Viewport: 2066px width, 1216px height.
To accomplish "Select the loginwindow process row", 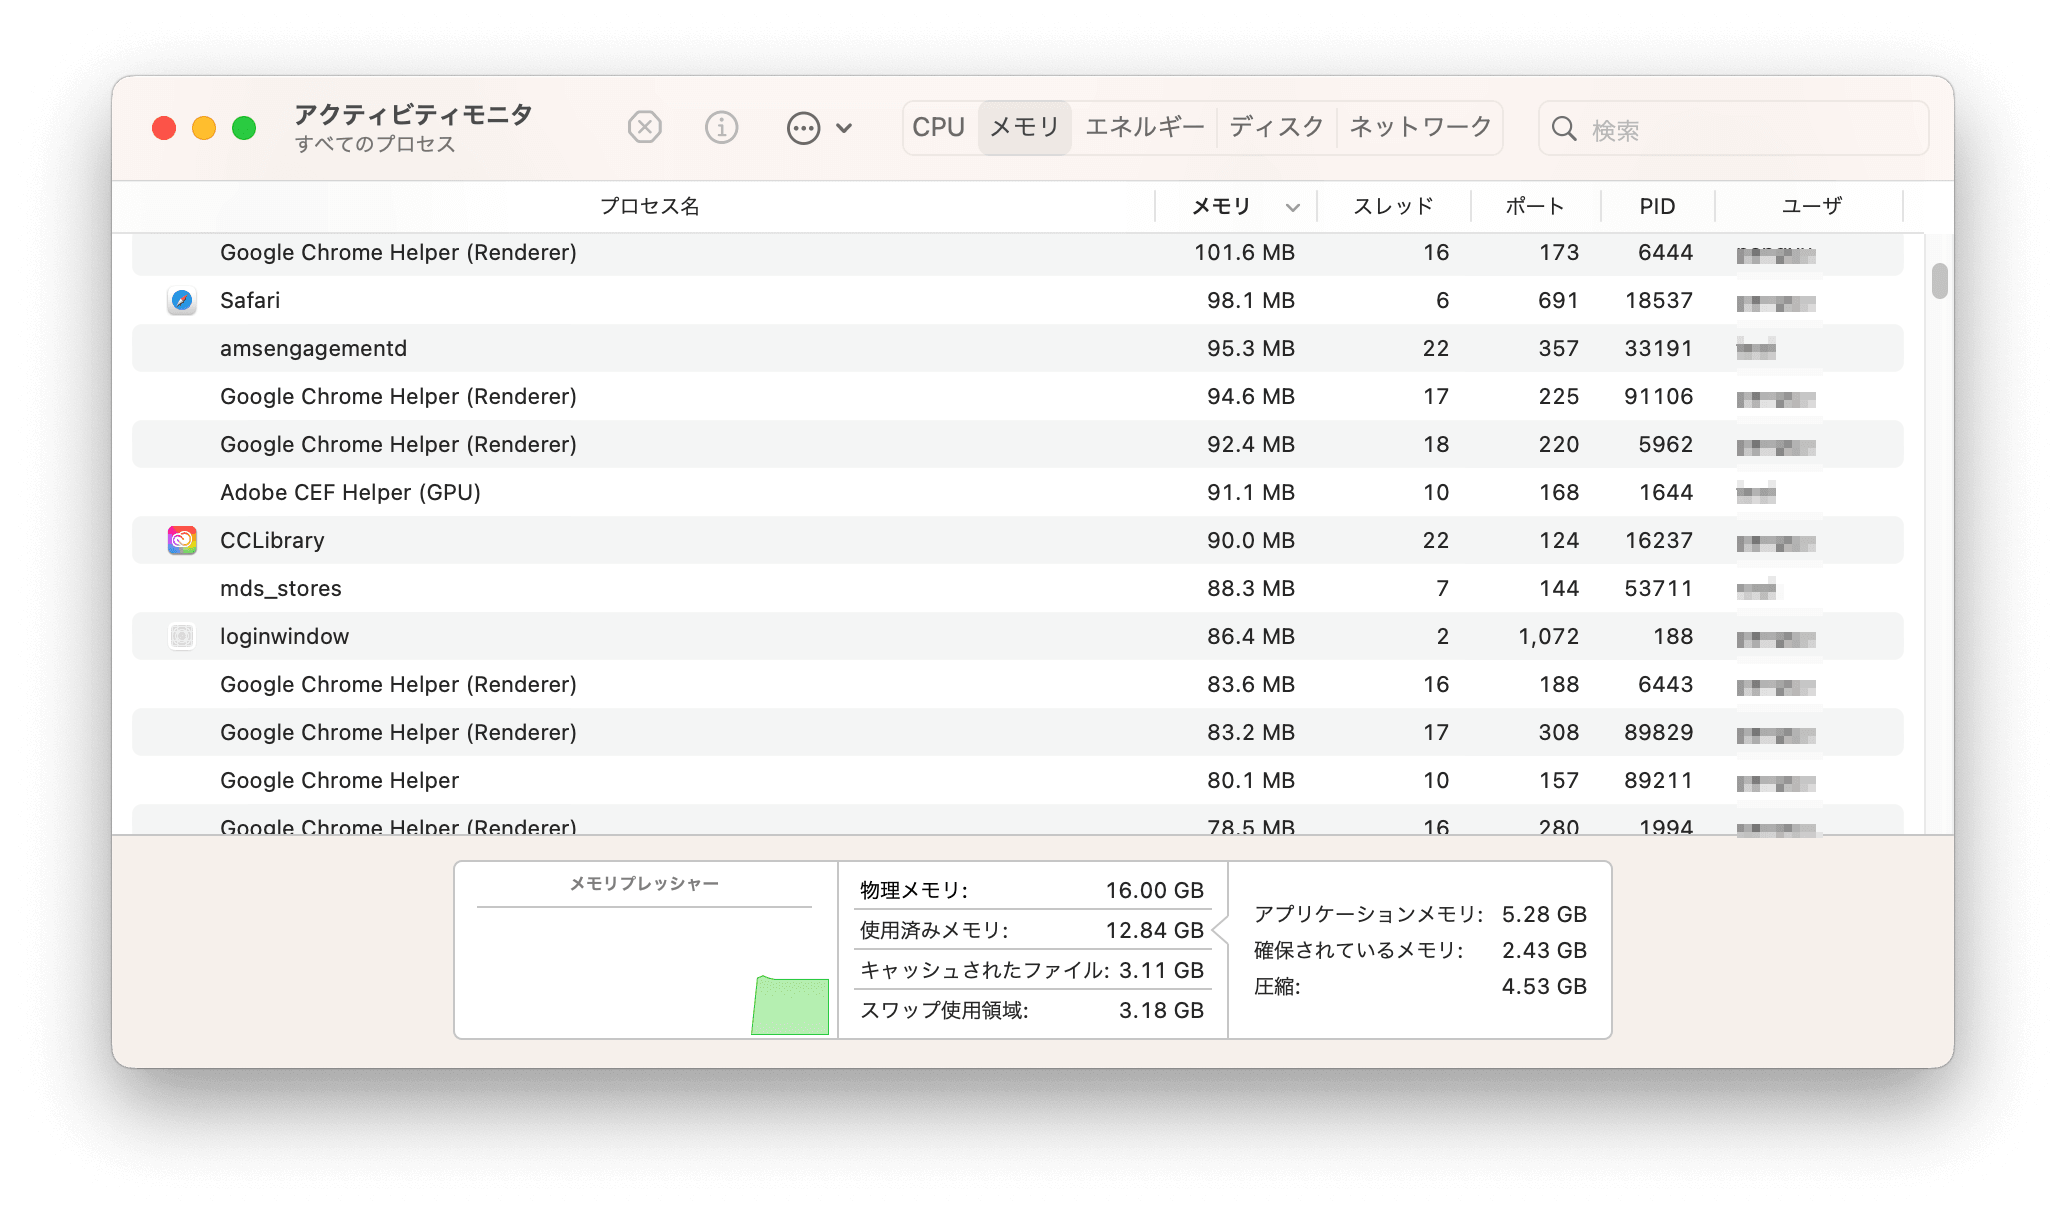I will [x=1018, y=636].
